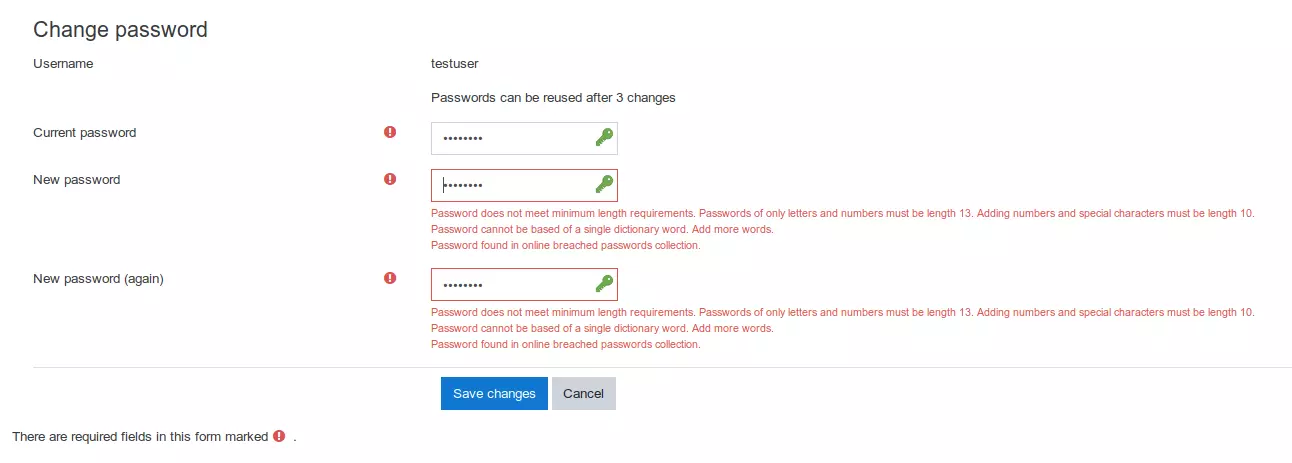The width and height of the screenshot is (1292, 463).
Task: Click required icon beside New password (again)
Action: (390, 278)
